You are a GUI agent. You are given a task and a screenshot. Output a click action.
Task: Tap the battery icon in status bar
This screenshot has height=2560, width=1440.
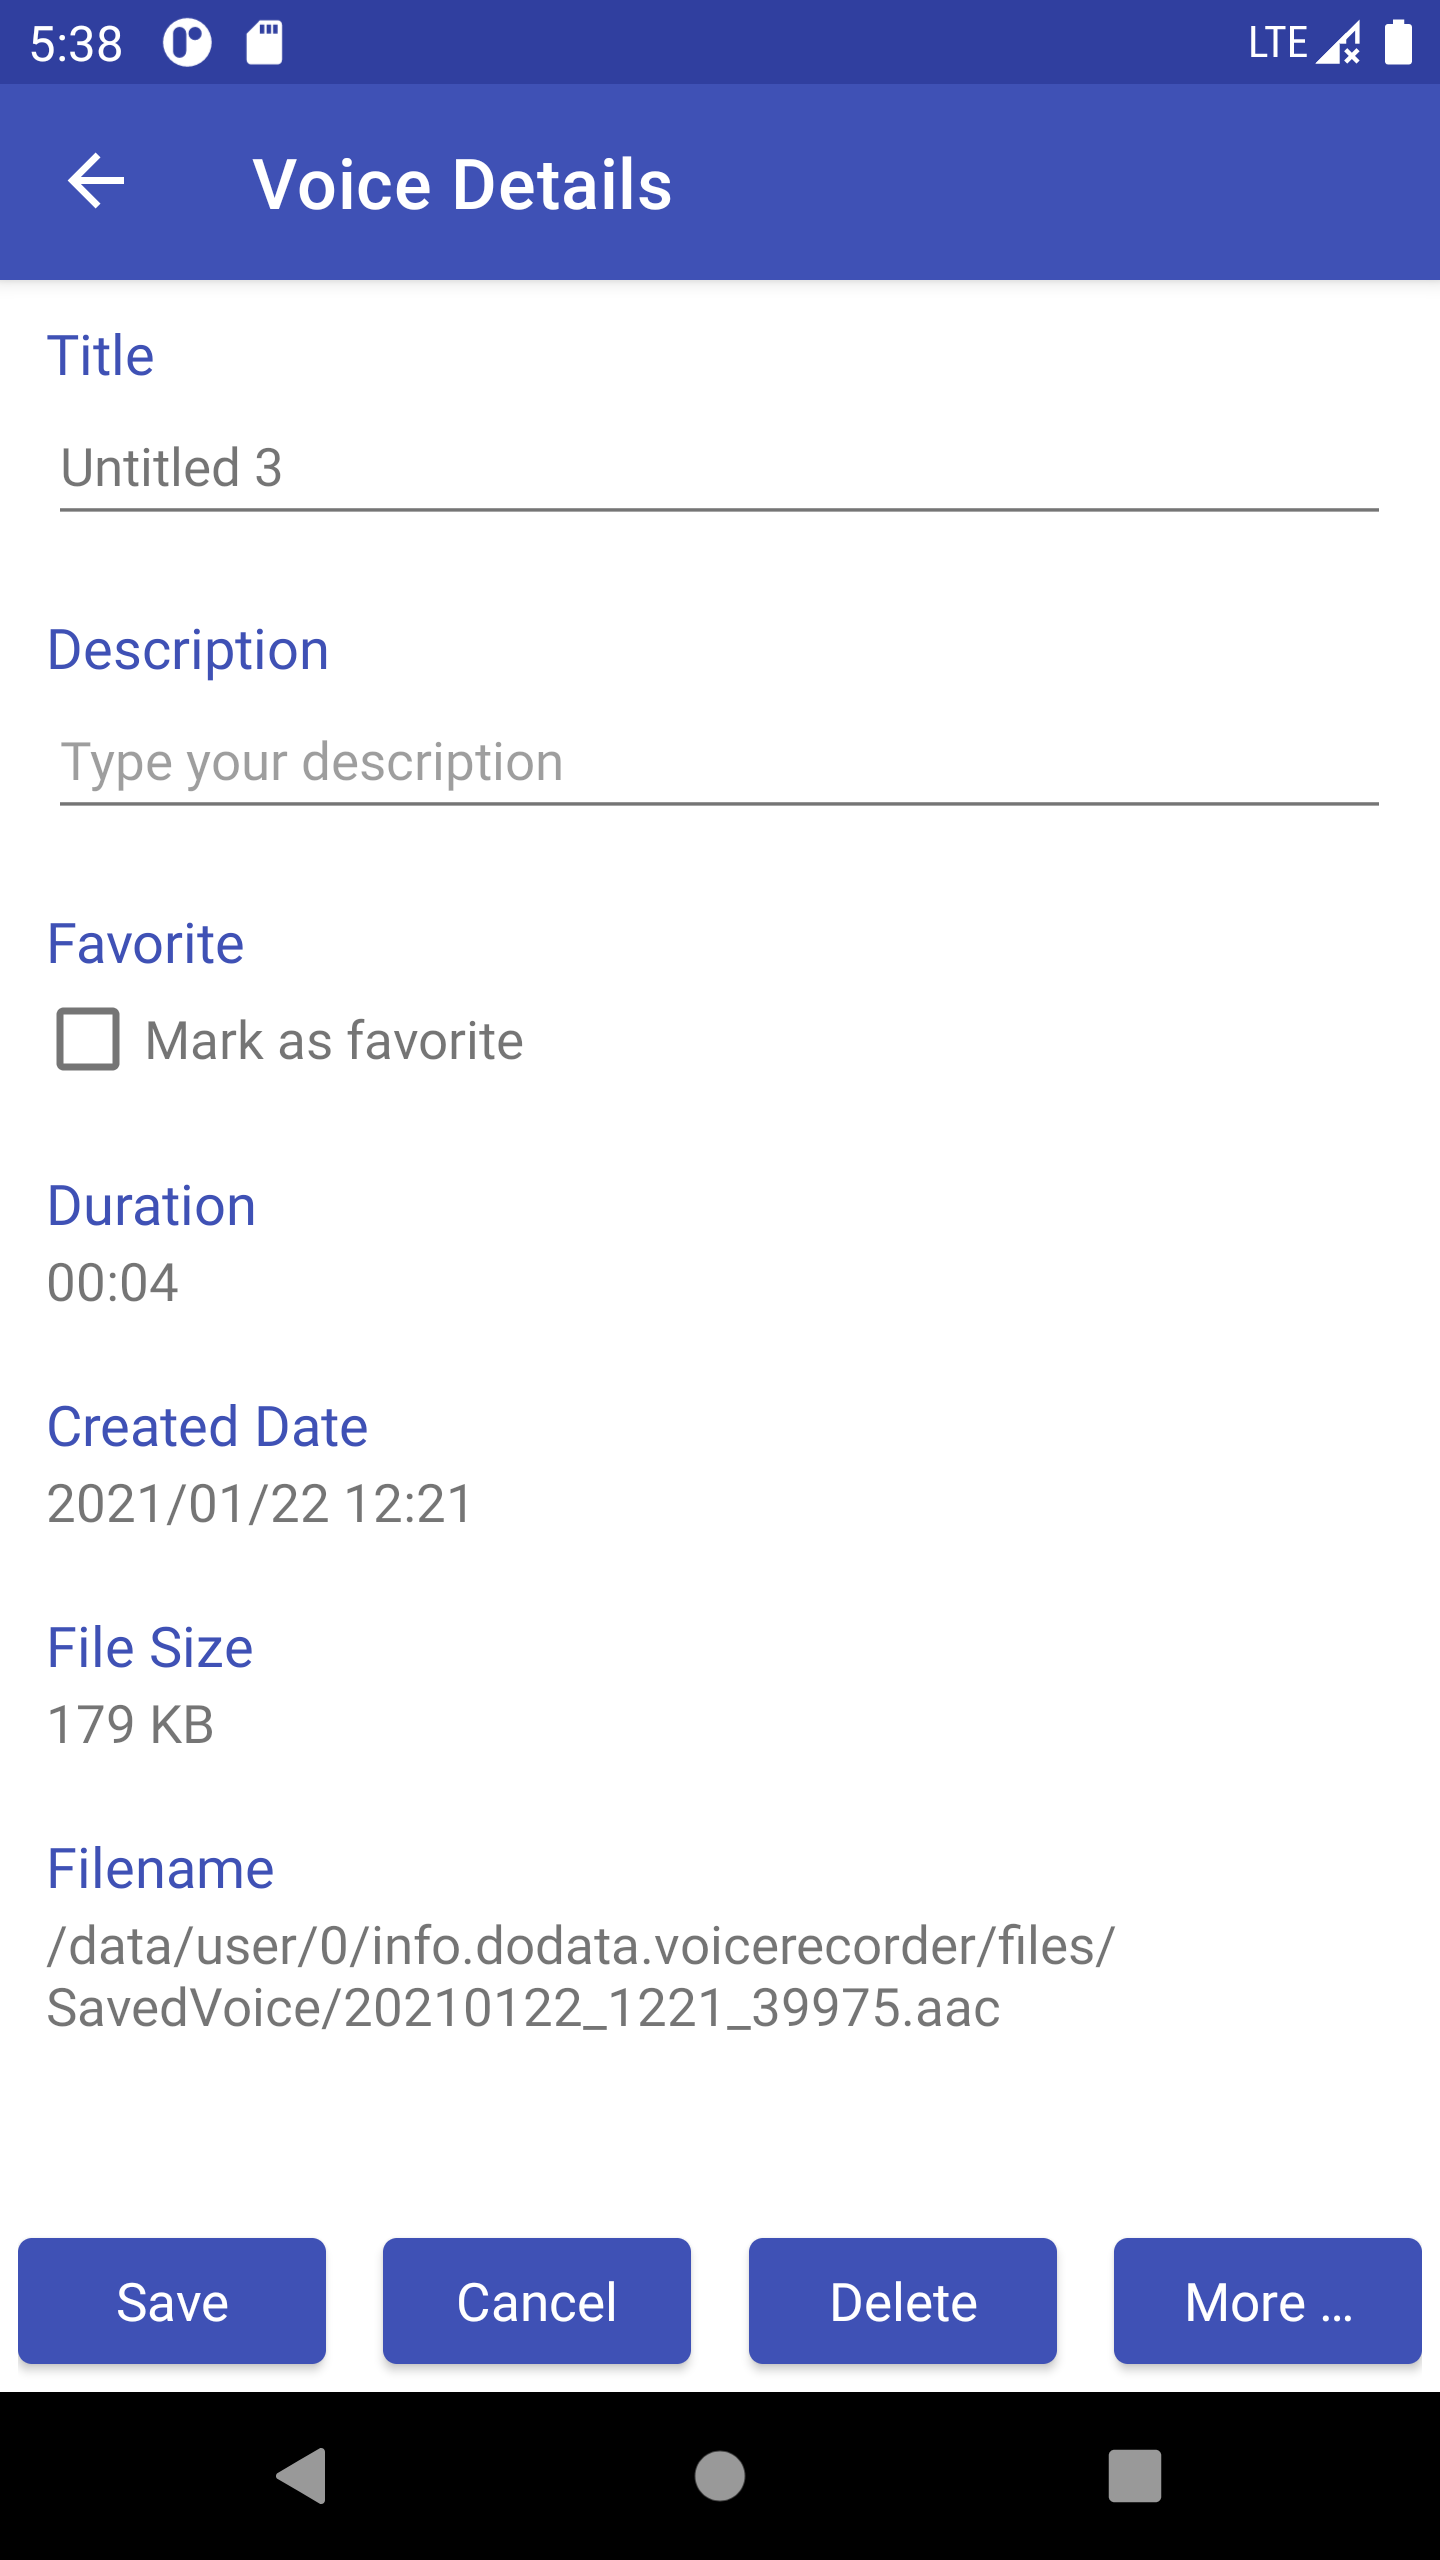click(1398, 43)
